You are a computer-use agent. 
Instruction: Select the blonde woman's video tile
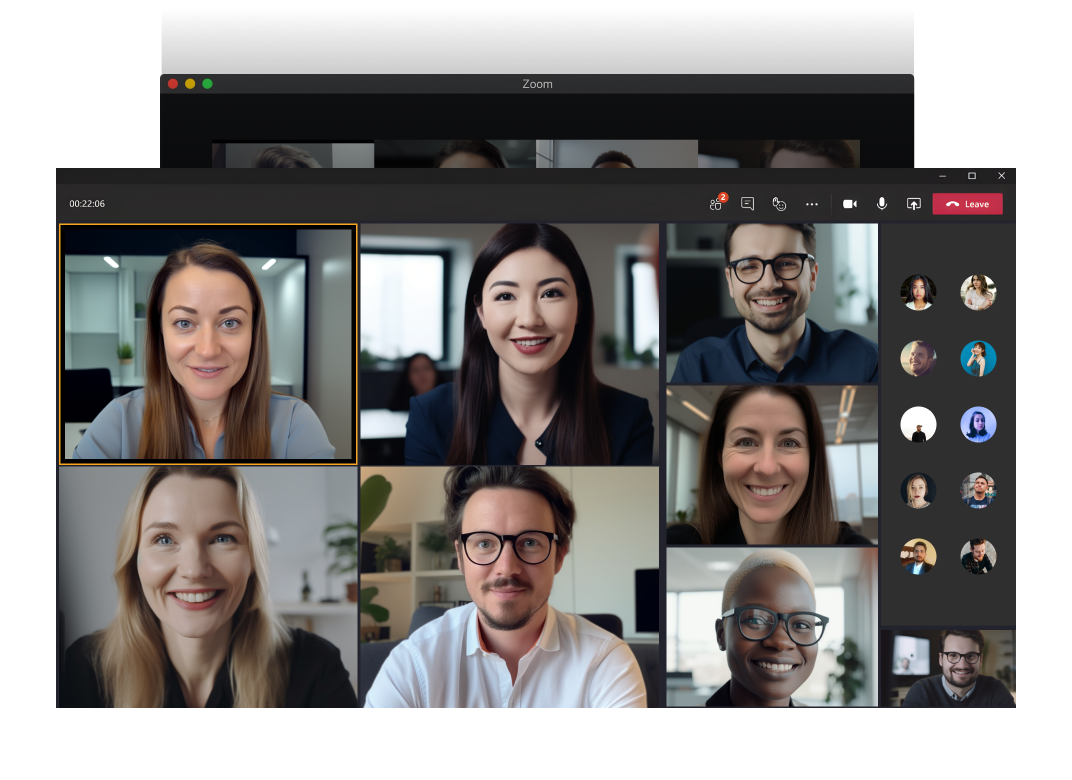pyautogui.click(x=208, y=587)
